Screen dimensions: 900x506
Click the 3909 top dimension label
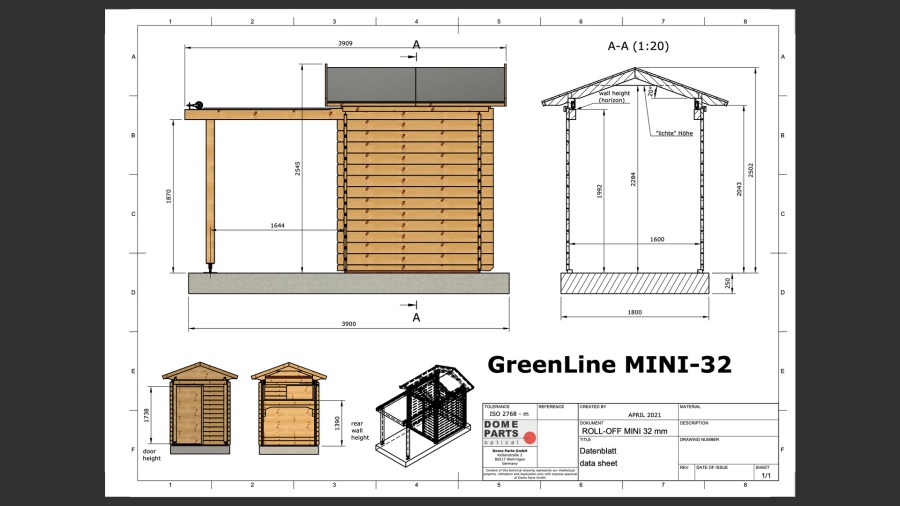pyautogui.click(x=345, y=44)
